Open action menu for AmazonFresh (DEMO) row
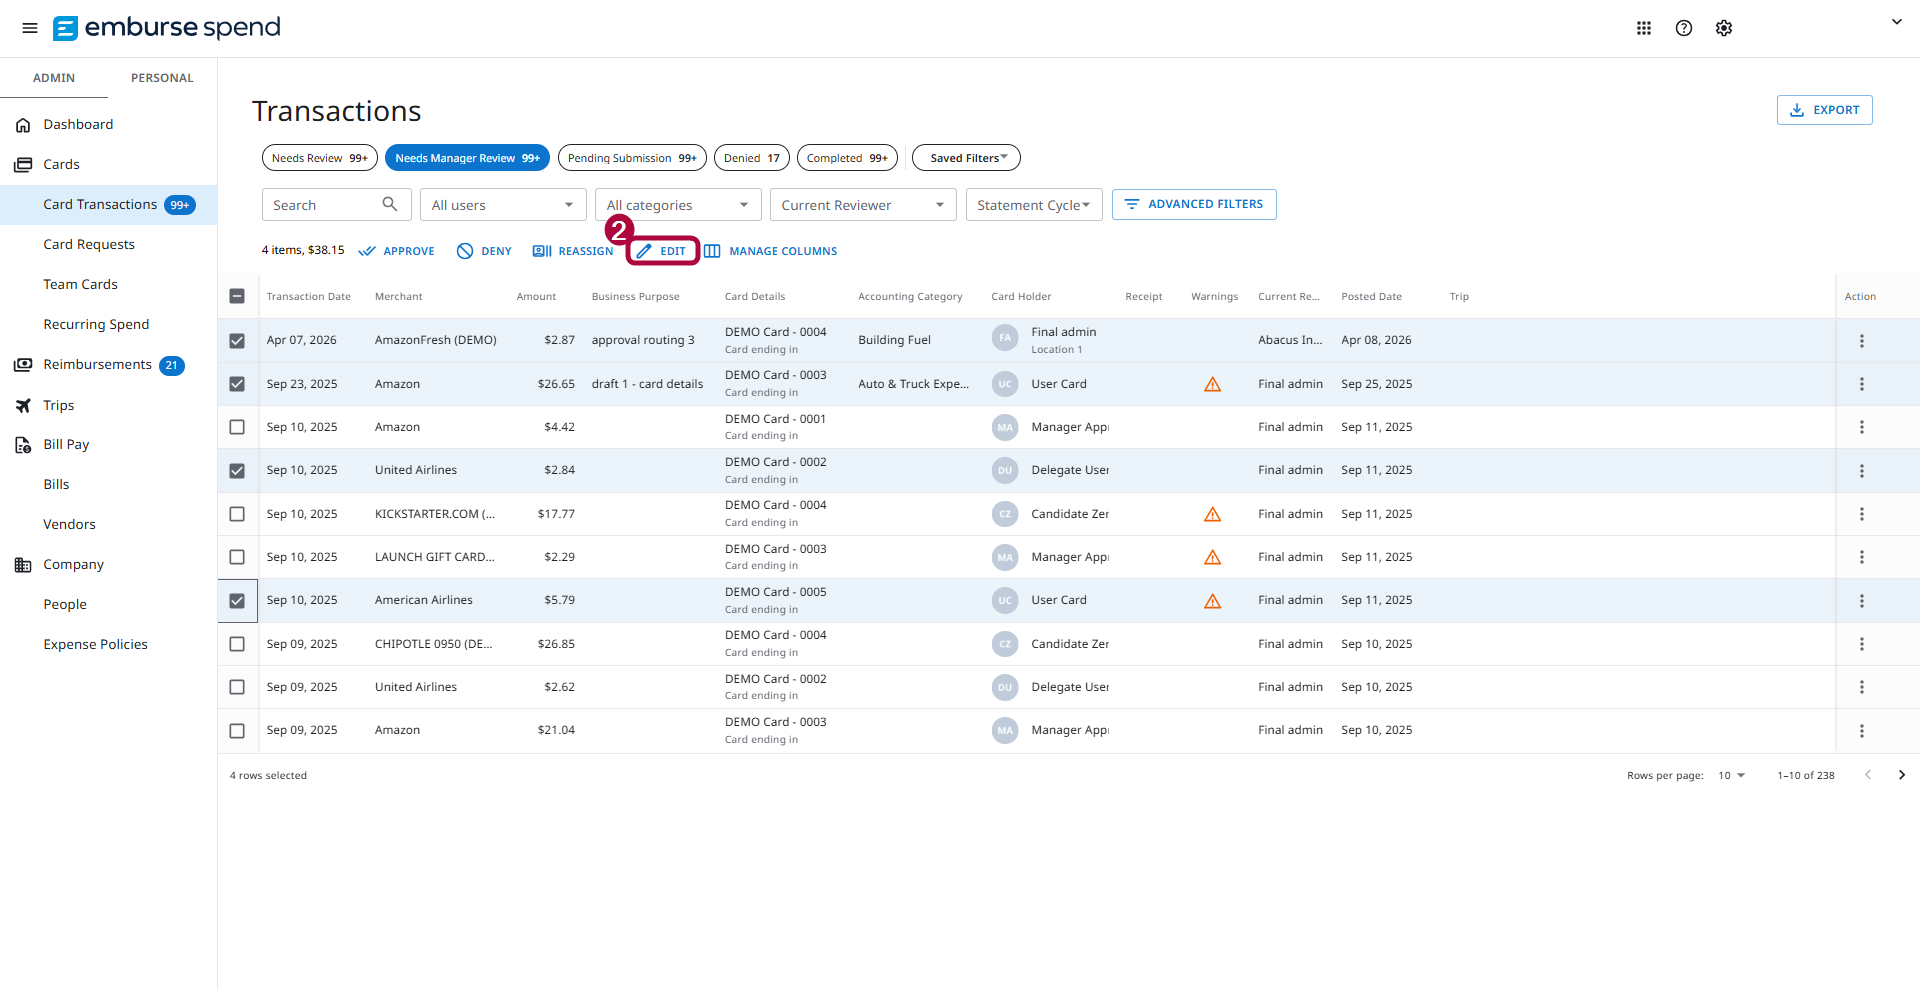Image resolution: width=1920 pixels, height=989 pixels. pos(1862,341)
